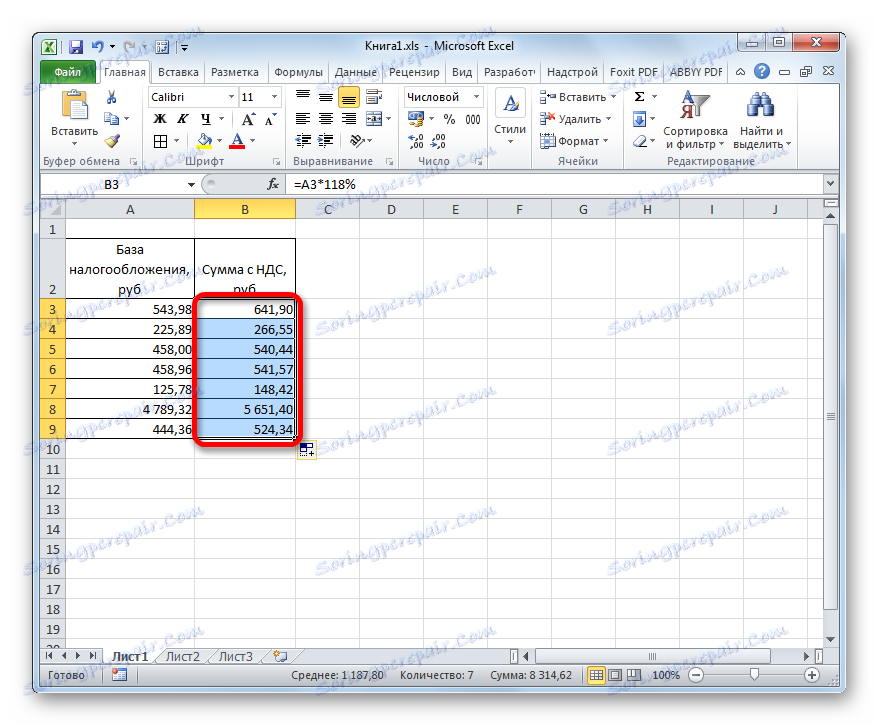The width and height of the screenshot is (879, 726).
Task: Open the fill color dropdown arrow
Action: pyautogui.click(x=219, y=141)
